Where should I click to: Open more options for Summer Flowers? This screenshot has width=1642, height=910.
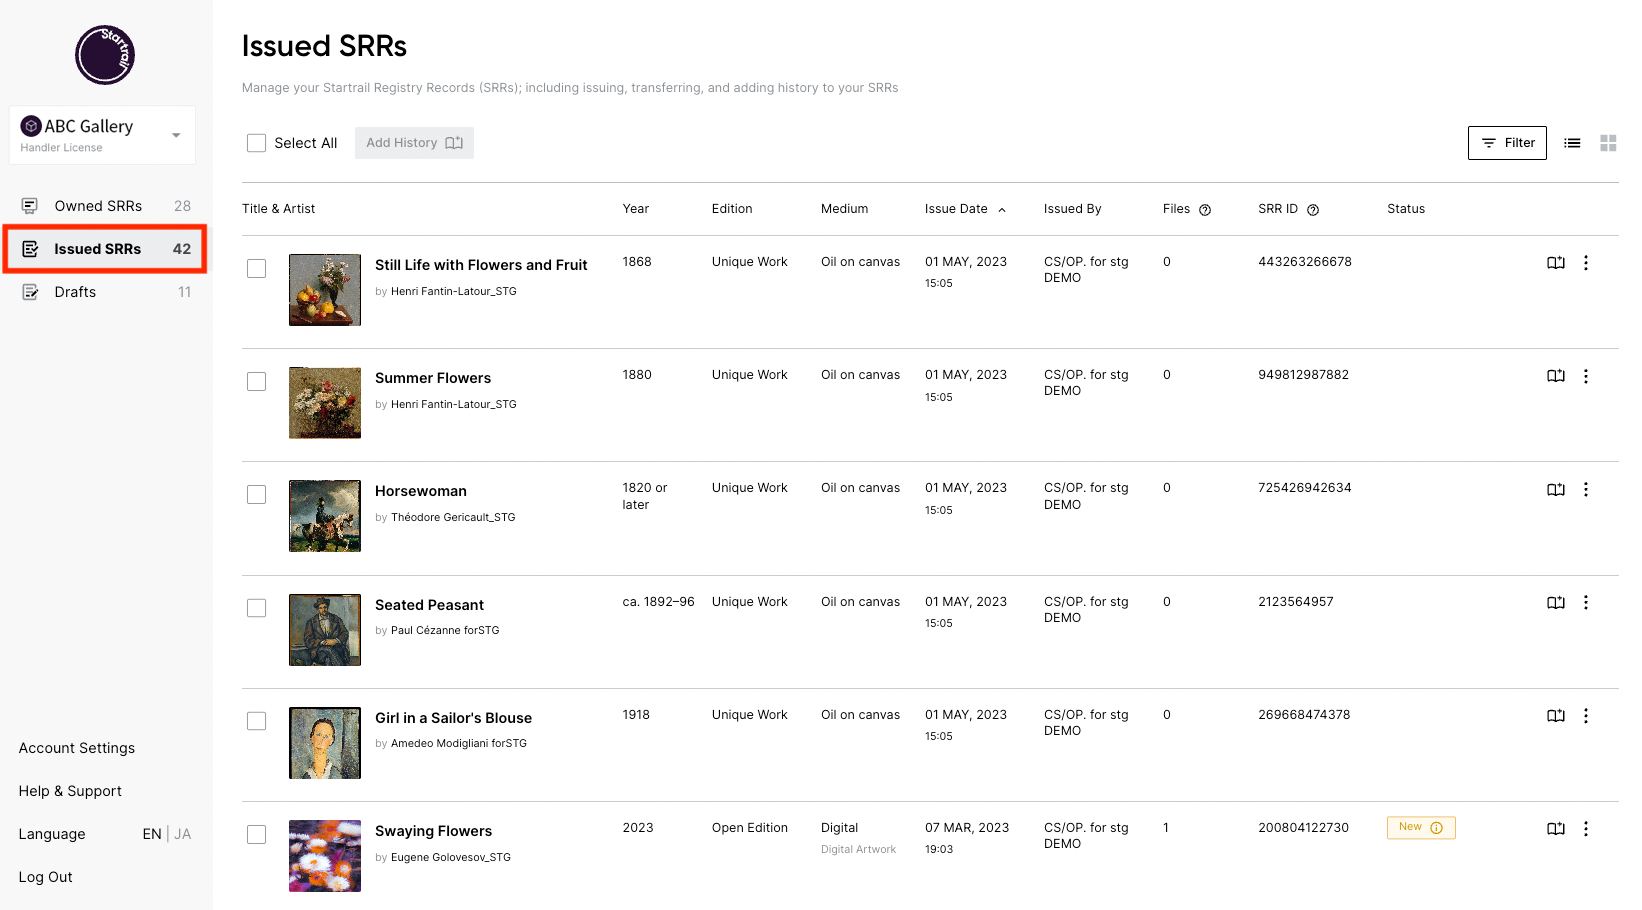point(1586,376)
